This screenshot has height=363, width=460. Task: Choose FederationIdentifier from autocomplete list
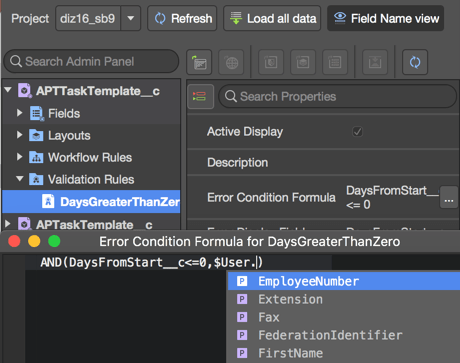click(x=344, y=335)
